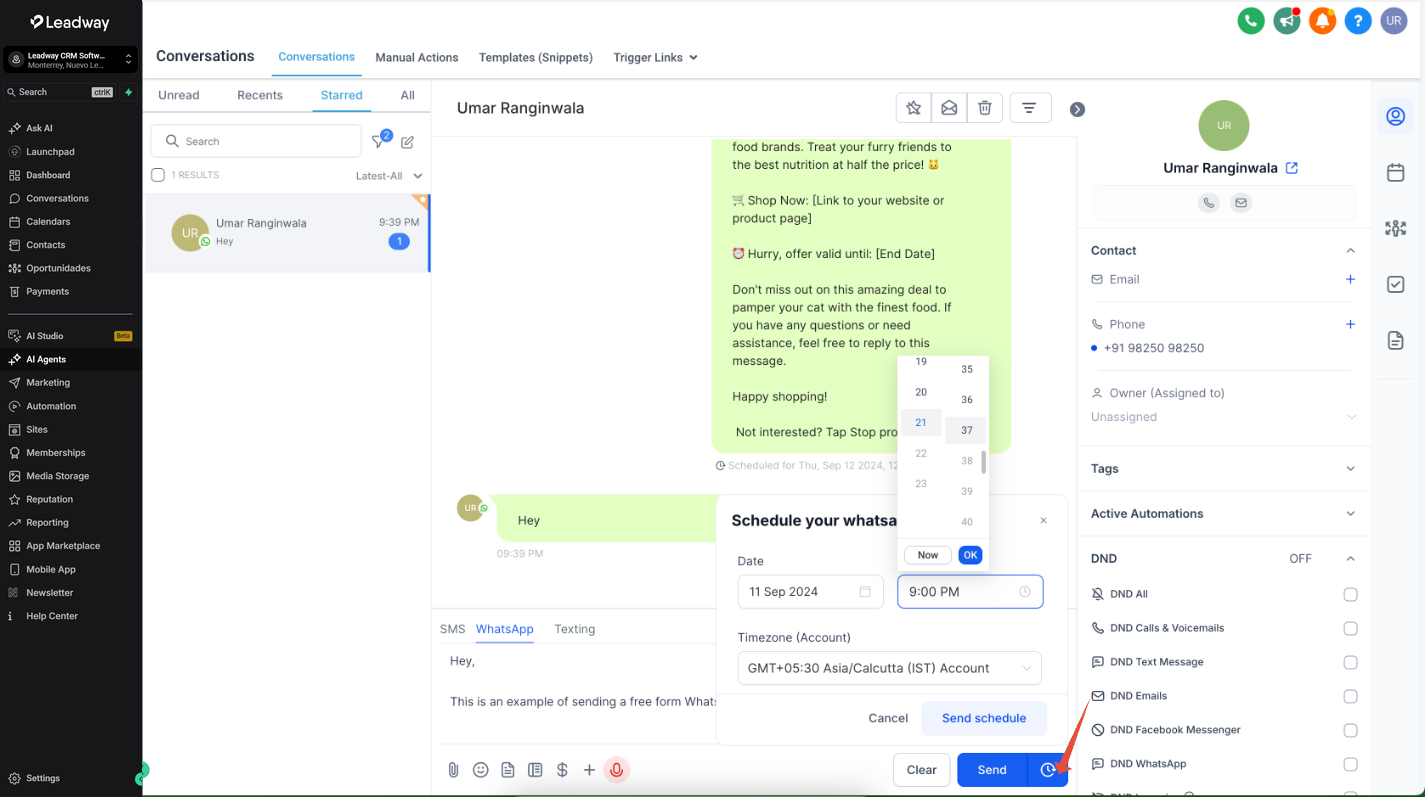Screen dimensions: 1425x797
Task: Open the Manual Actions tab
Action: (x=417, y=57)
